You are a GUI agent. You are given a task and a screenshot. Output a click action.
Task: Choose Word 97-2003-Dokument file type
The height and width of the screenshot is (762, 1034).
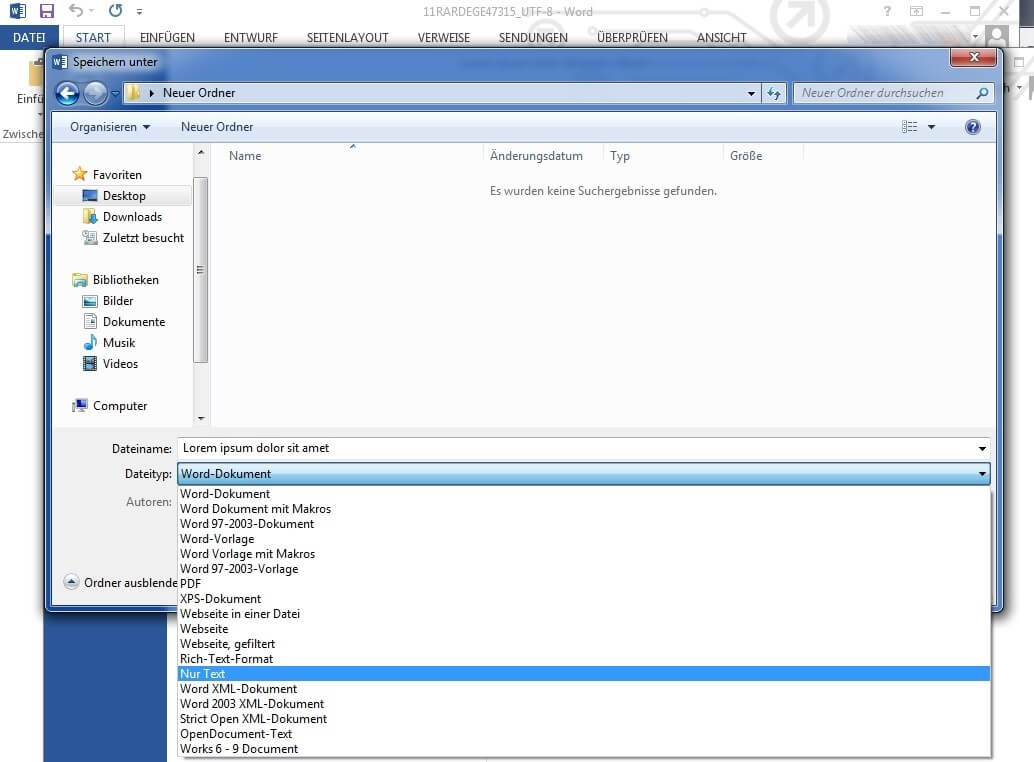pyautogui.click(x=584, y=524)
